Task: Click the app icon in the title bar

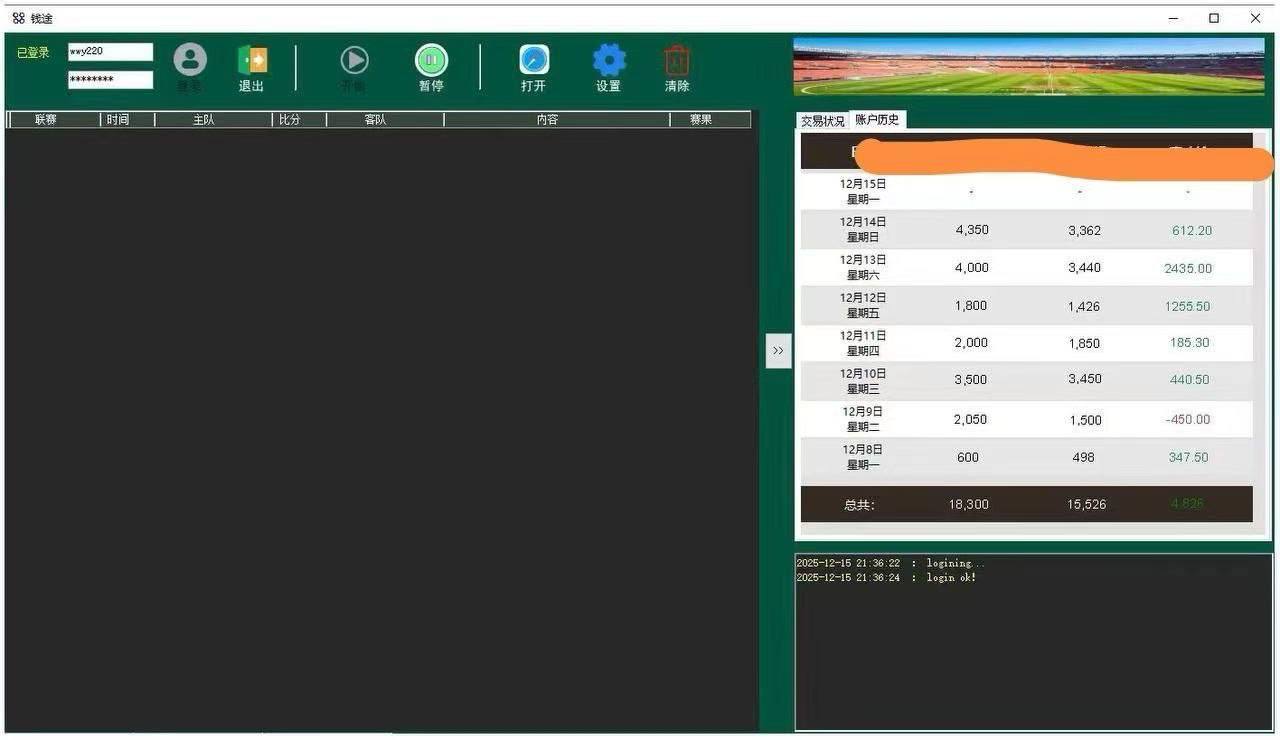Action: tap(18, 18)
